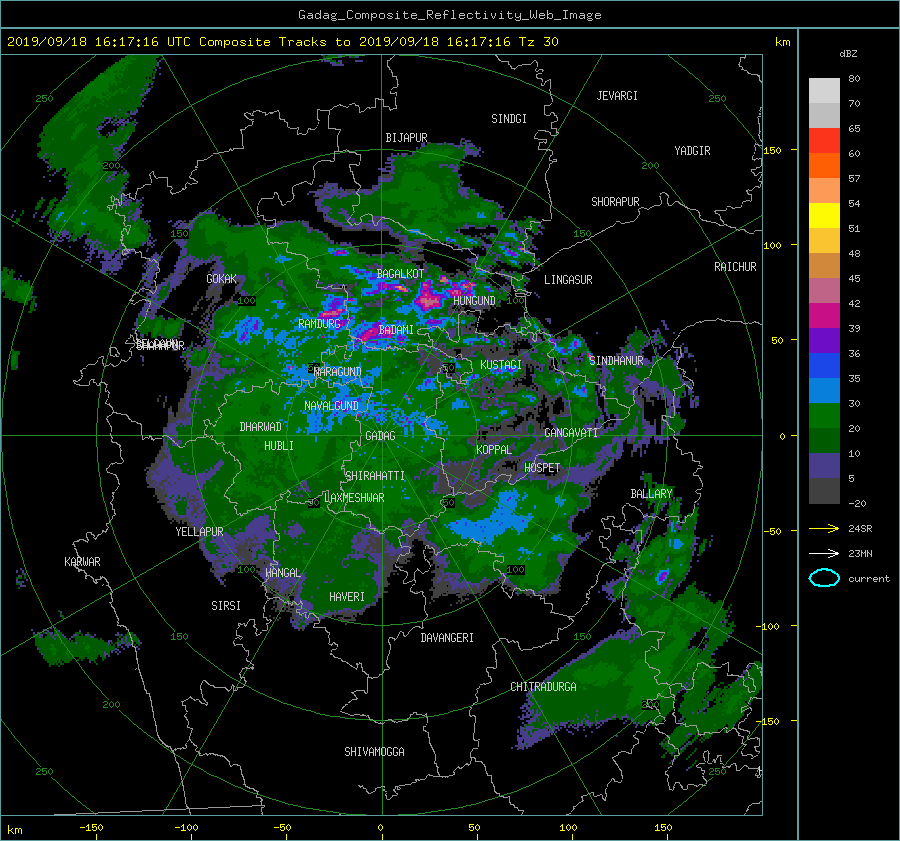Select the HUNGUND label

click(x=474, y=301)
